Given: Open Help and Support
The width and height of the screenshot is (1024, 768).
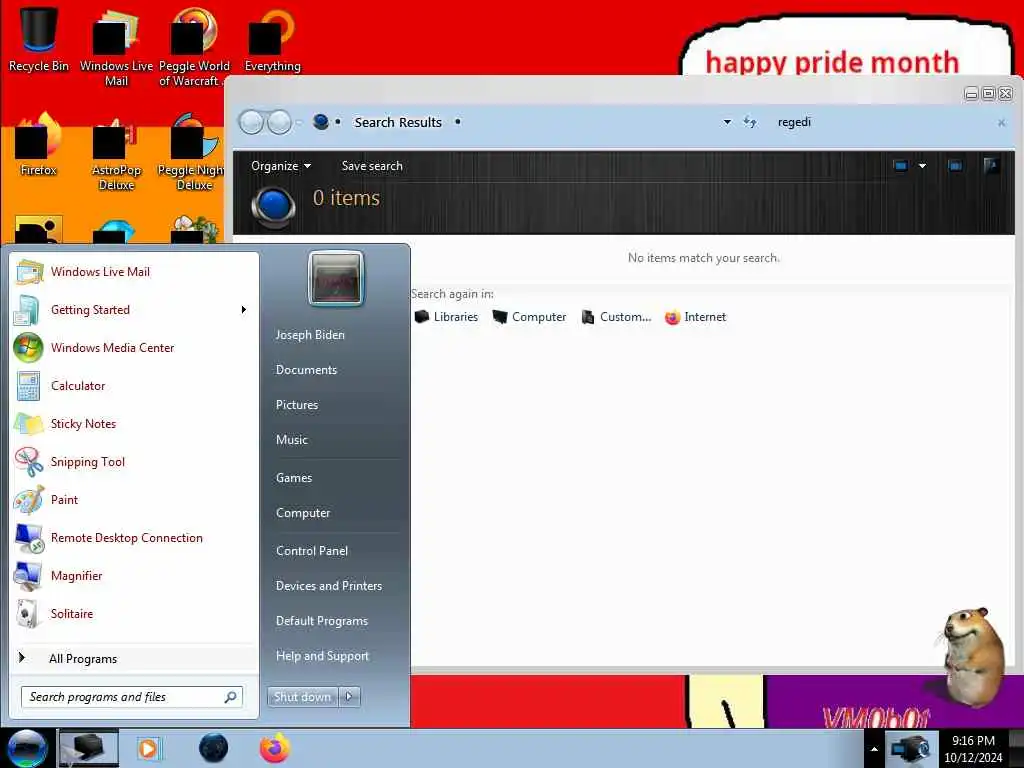Looking at the screenshot, I should [x=322, y=656].
